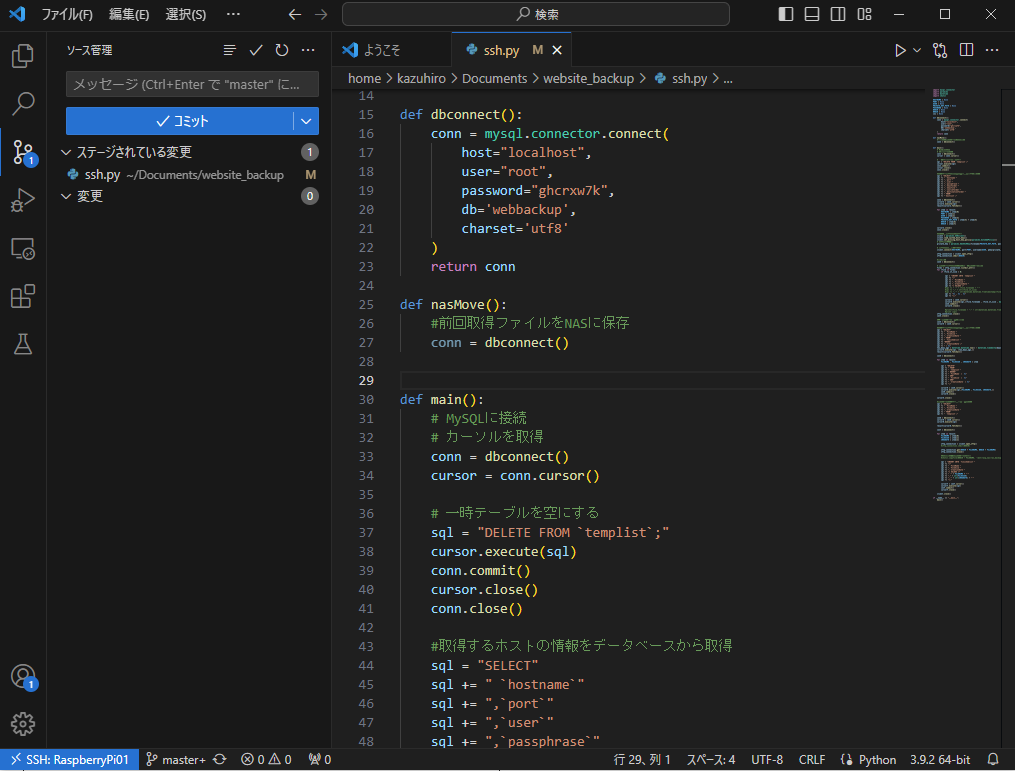
Task: Toggle the primary side bar layout button
Action: 786,15
